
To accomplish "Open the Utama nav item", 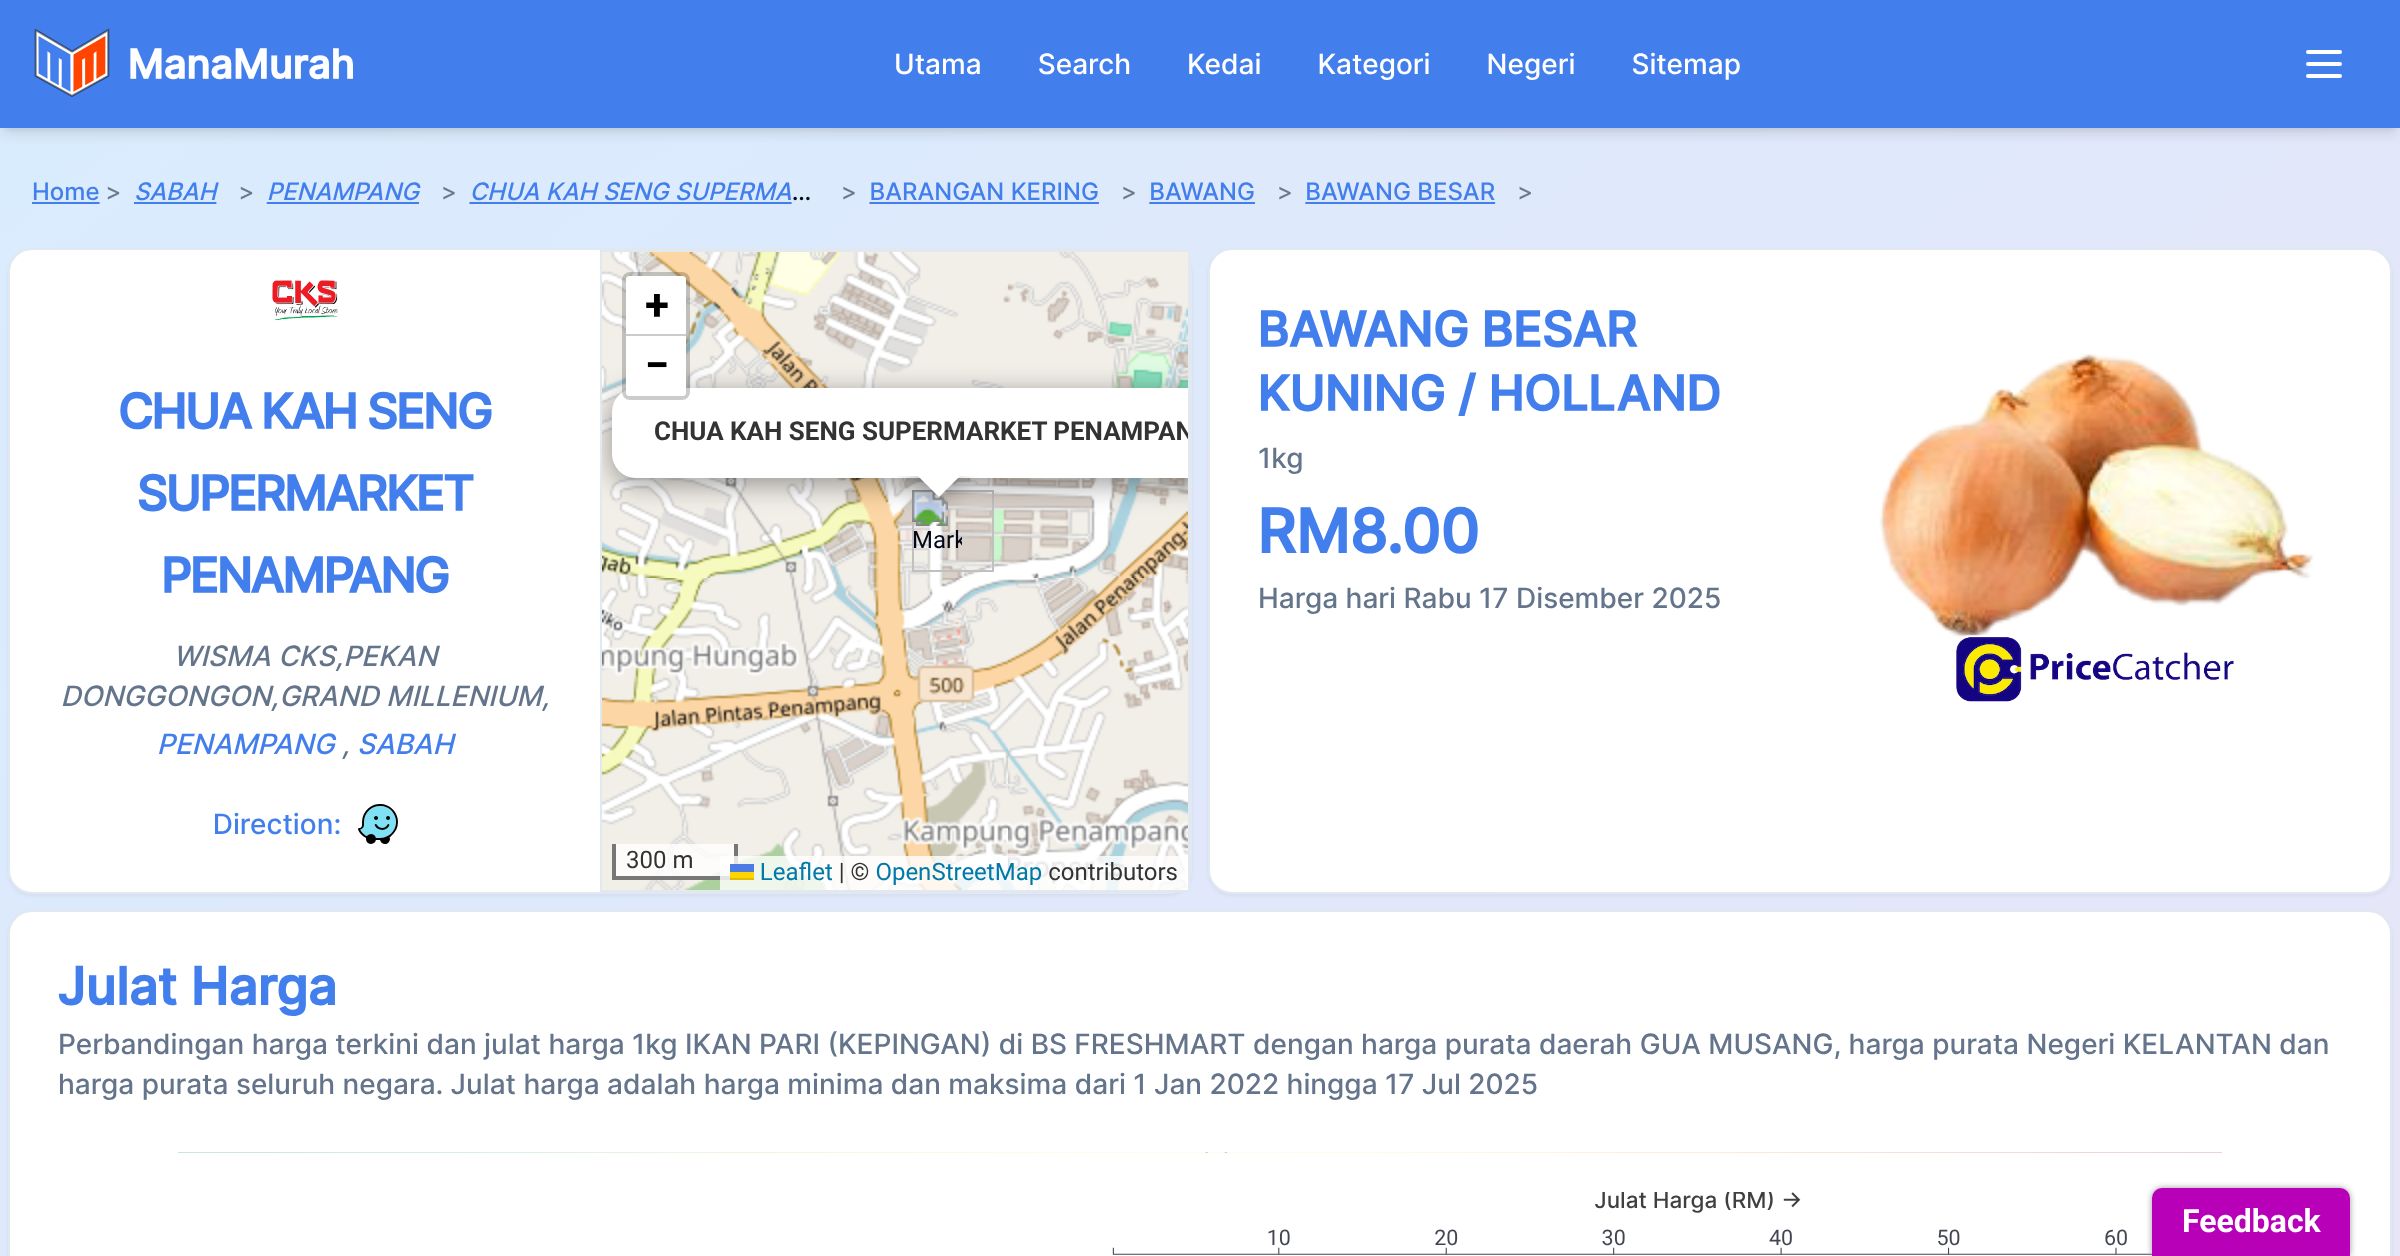I will [937, 64].
